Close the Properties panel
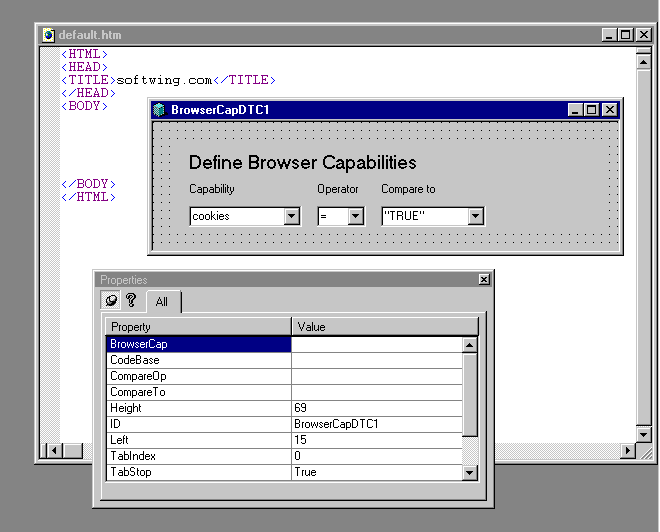The image size is (660, 532). [x=484, y=280]
